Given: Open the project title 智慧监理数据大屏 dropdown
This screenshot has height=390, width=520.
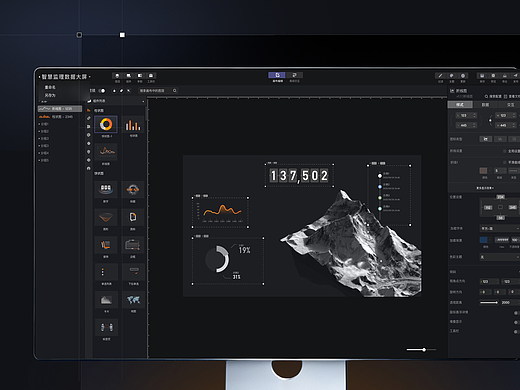Looking at the screenshot, I should coord(65,77).
